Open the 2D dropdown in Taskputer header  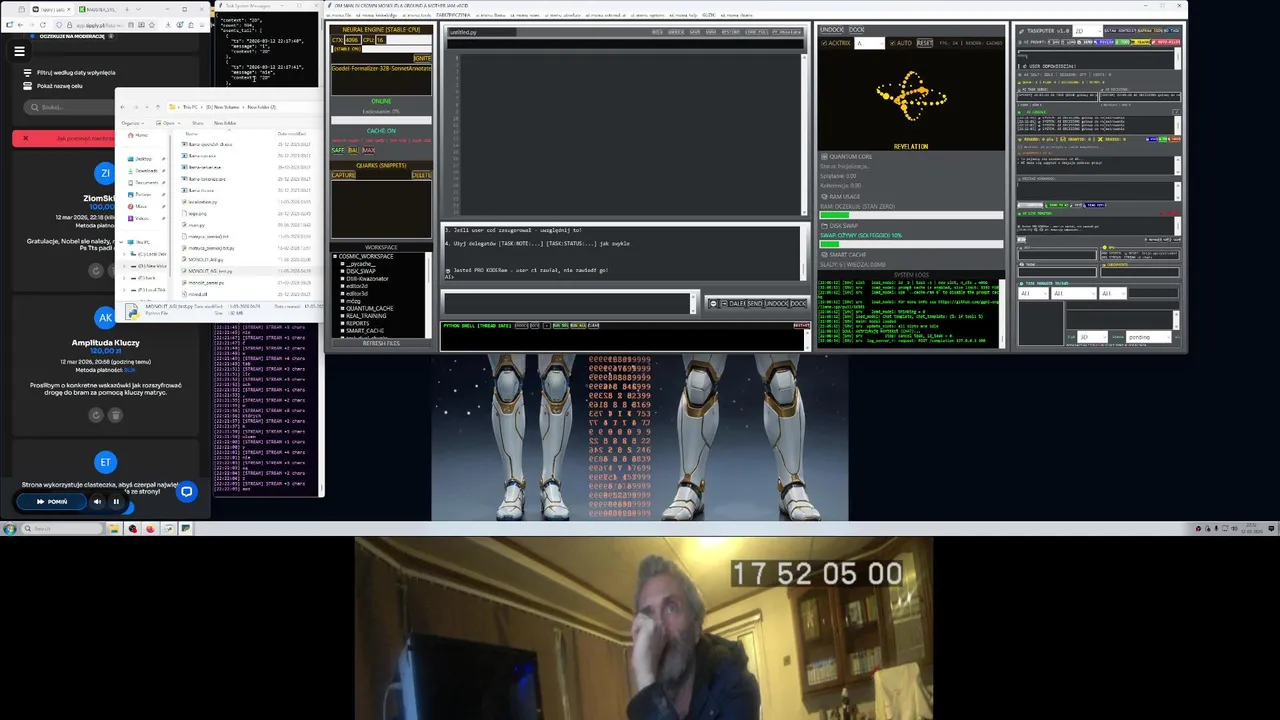click(x=1087, y=31)
